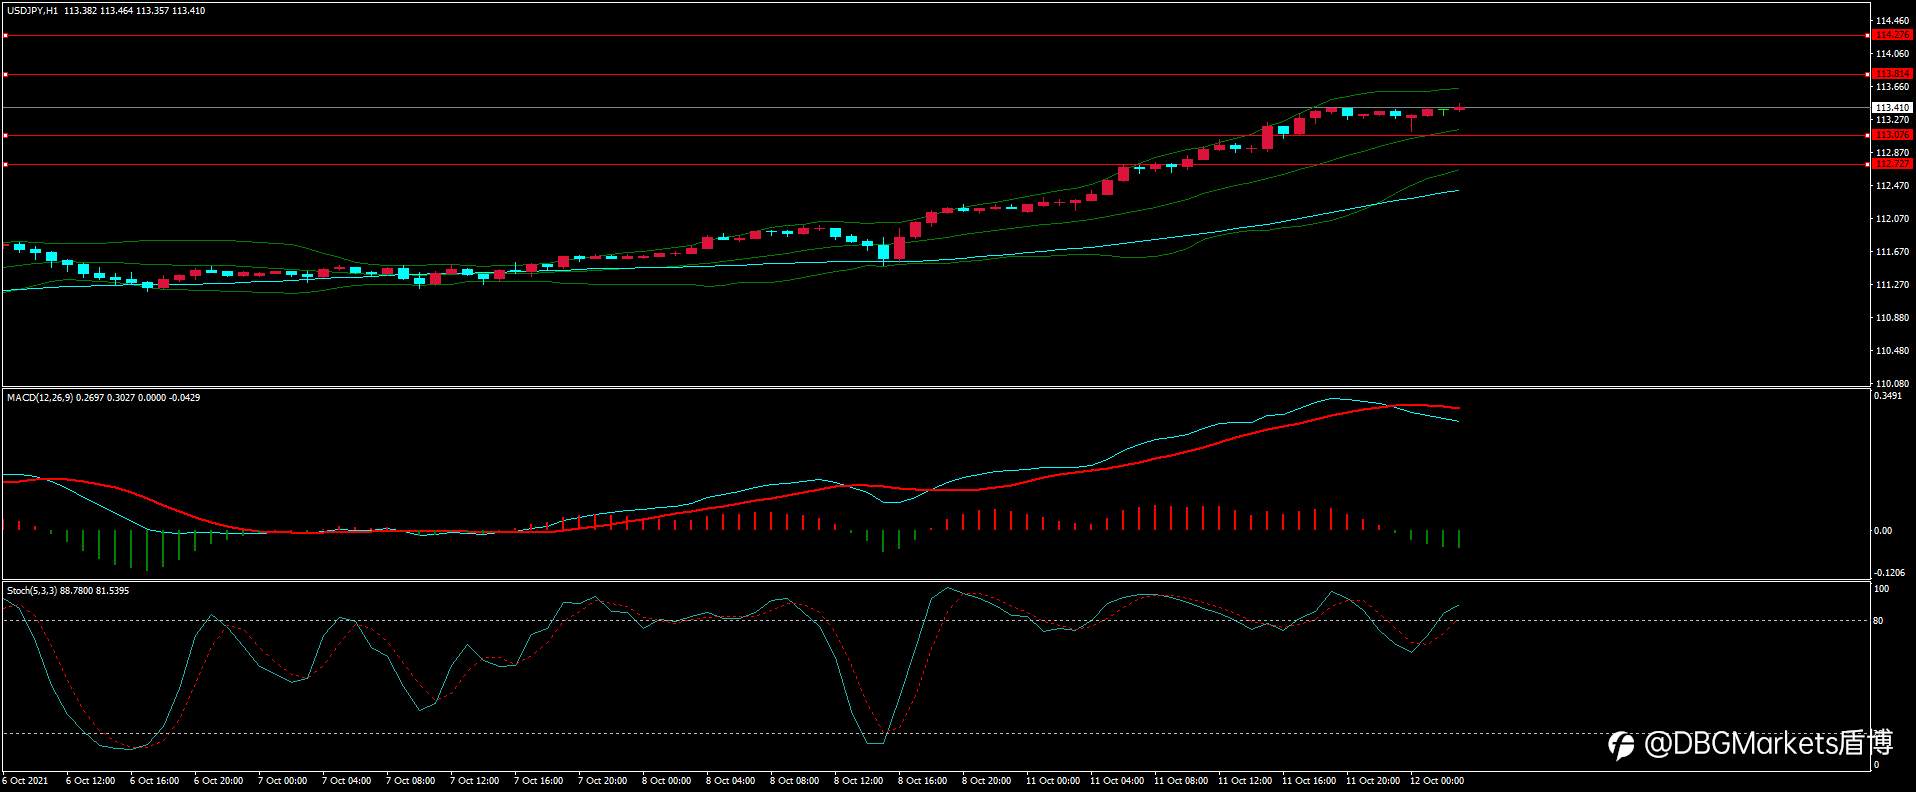Click the MACD 0.00 zero-level scale label

(x=1882, y=531)
